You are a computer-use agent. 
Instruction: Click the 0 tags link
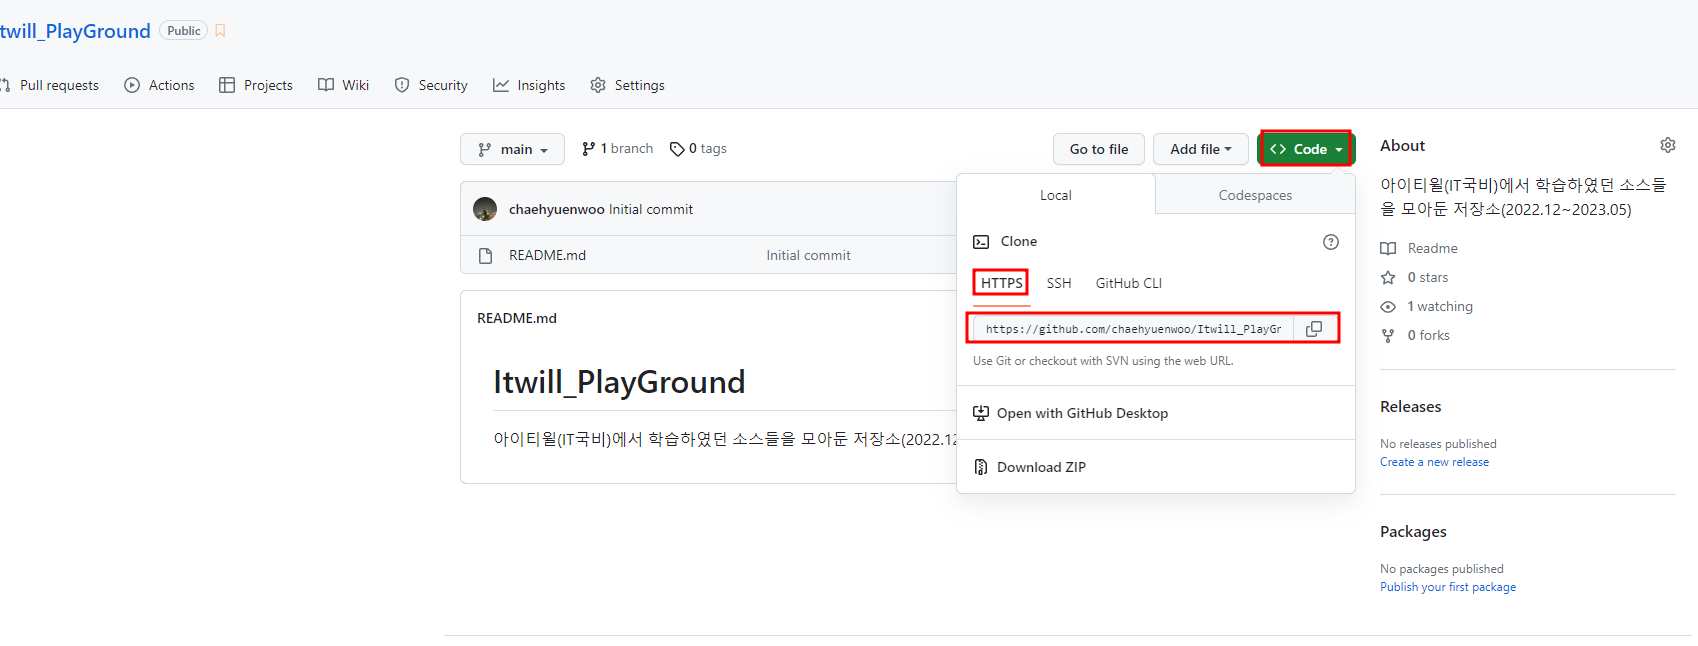pos(698,148)
